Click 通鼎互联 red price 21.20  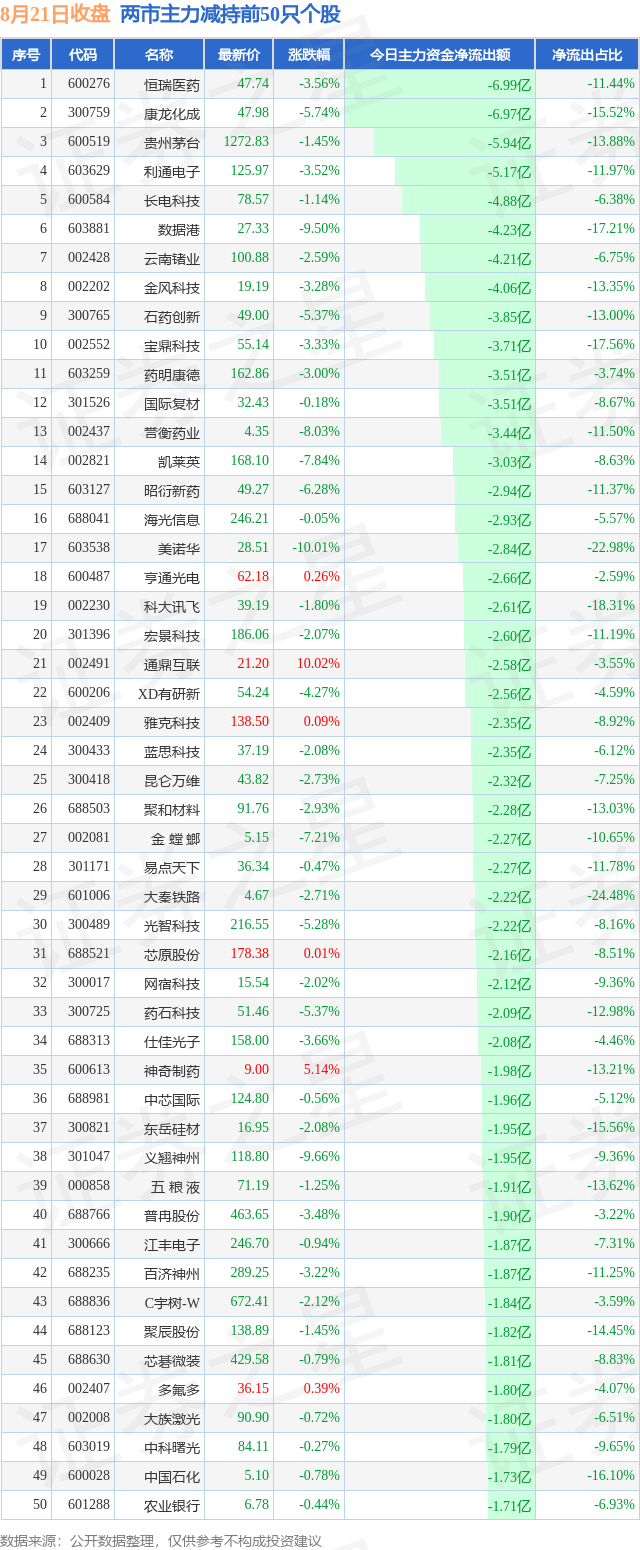click(253, 664)
